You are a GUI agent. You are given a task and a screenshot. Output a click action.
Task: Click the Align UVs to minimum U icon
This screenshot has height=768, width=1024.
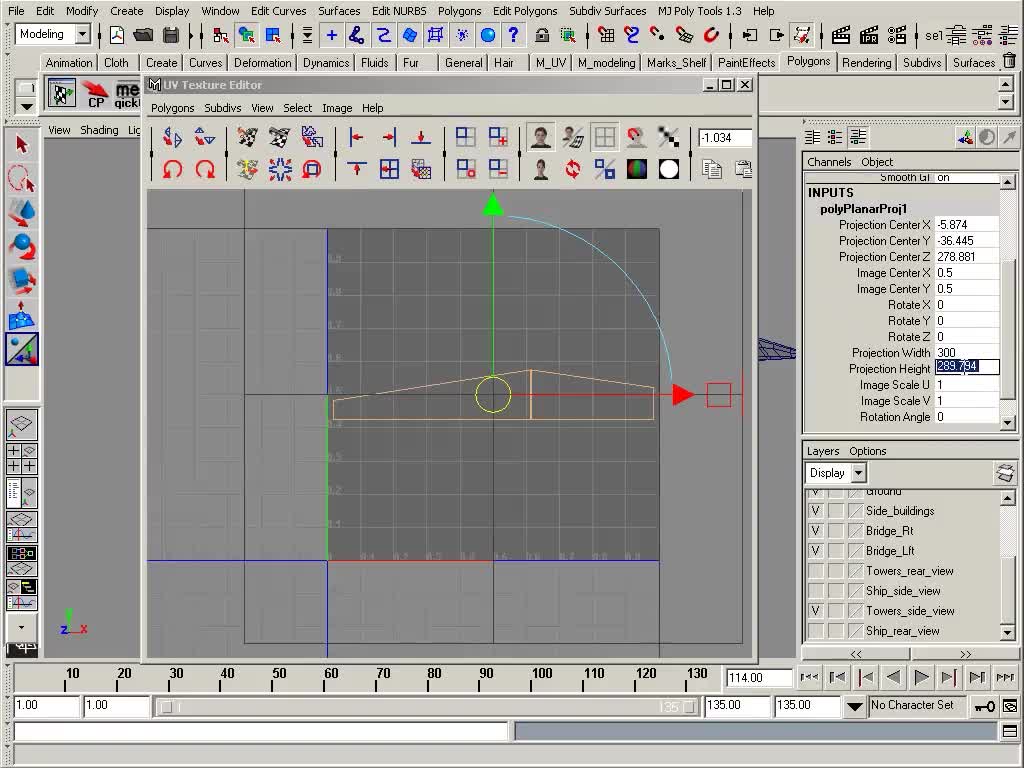coord(357,137)
